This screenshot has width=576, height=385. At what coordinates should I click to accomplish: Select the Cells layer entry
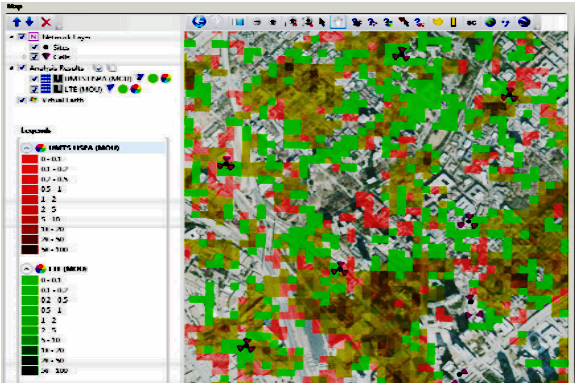61,57
